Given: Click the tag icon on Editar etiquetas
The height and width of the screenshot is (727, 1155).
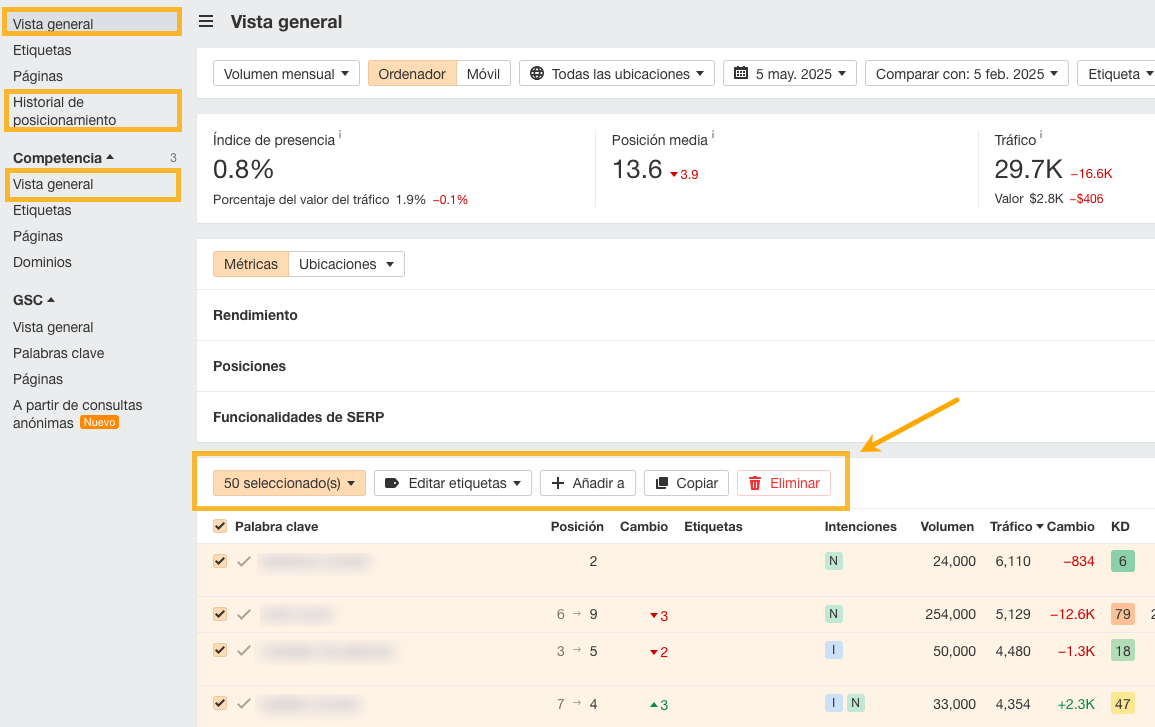Looking at the screenshot, I should [x=390, y=483].
